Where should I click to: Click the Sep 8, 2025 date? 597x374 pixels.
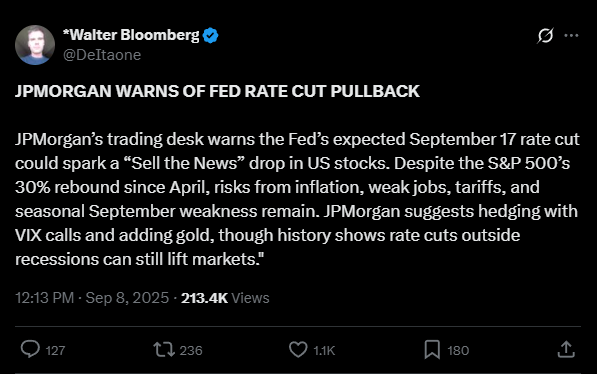(x=127, y=298)
